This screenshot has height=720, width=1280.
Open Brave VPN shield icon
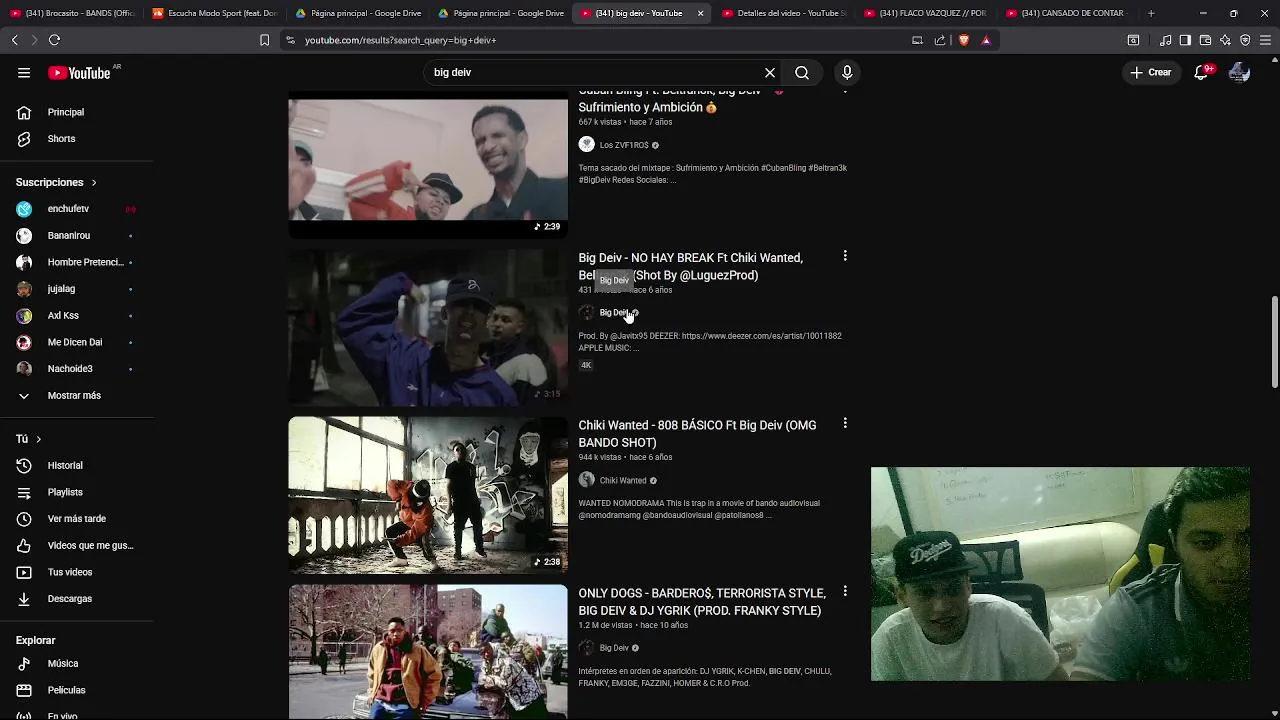1245,40
